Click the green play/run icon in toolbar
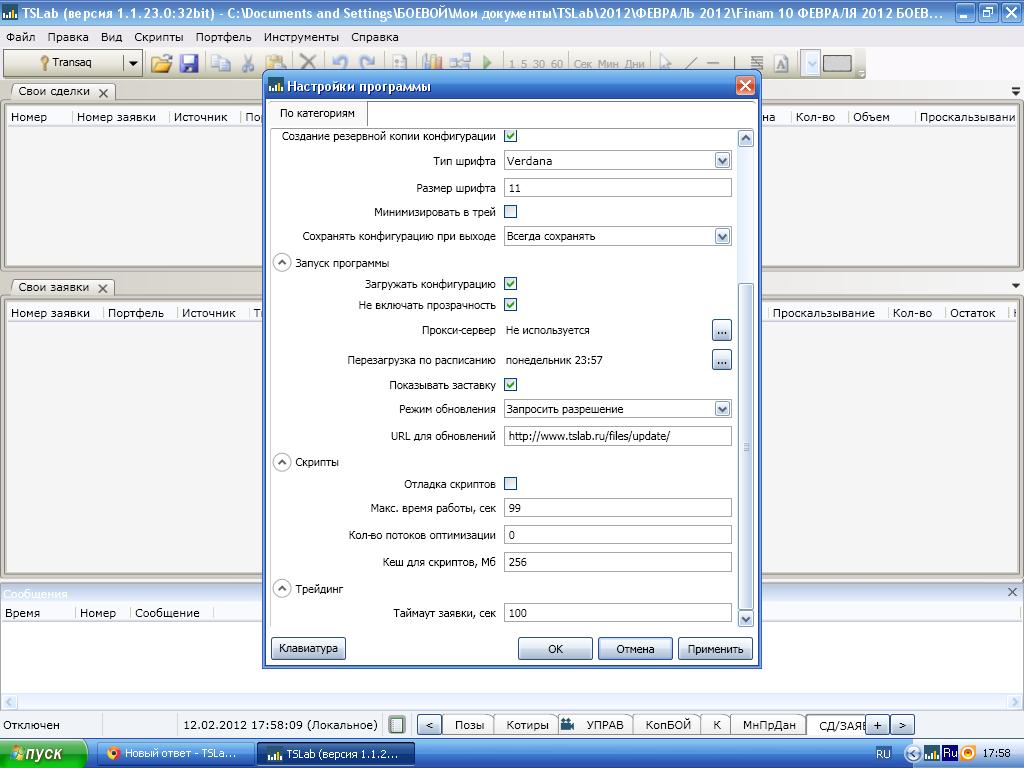Image resolution: width=1024 pixels, height=768 pixels. click(x=487, y=63)
